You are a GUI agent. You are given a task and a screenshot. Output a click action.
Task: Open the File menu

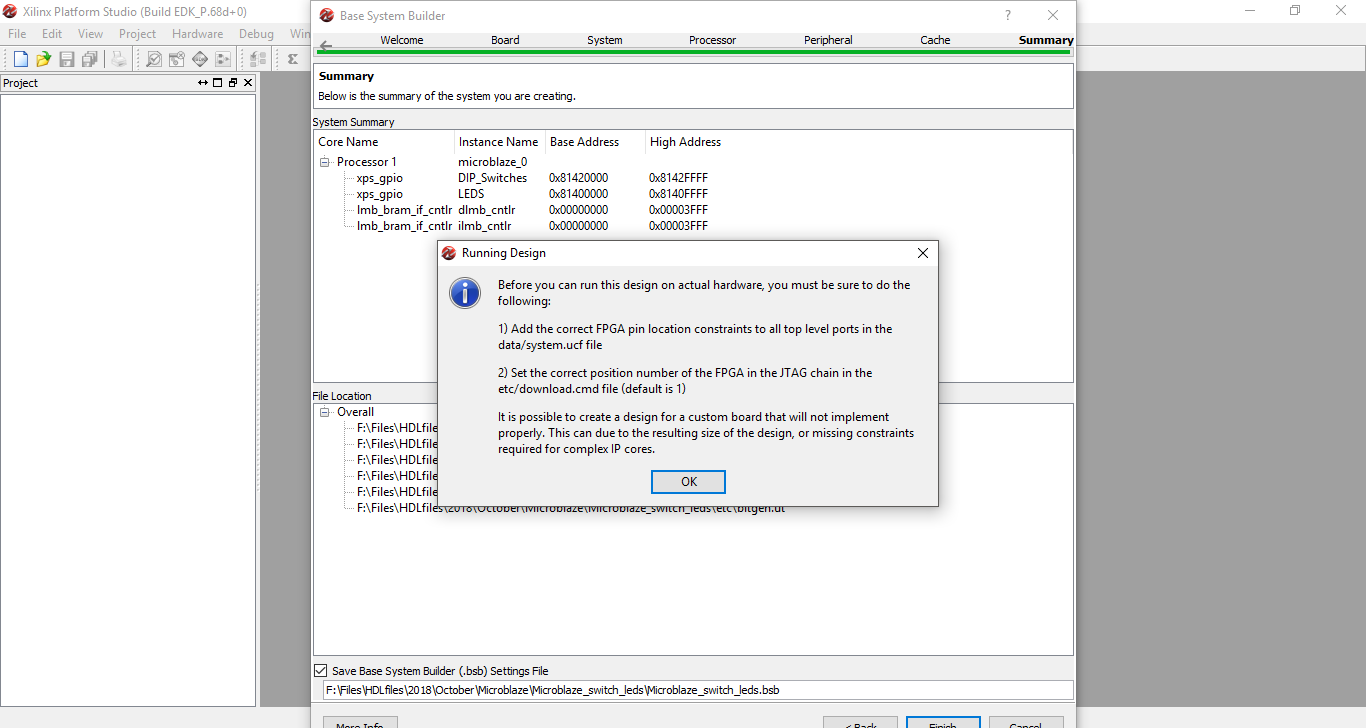(17, 33)
